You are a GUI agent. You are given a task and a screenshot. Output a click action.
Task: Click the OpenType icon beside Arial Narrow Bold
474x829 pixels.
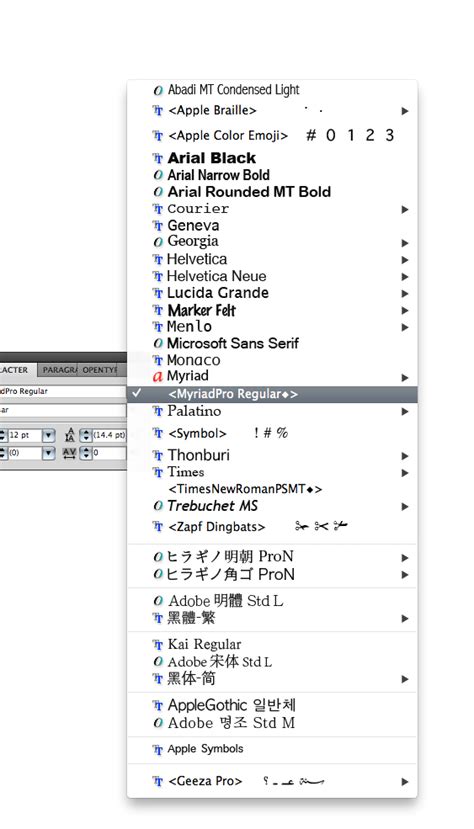[157, 175]
